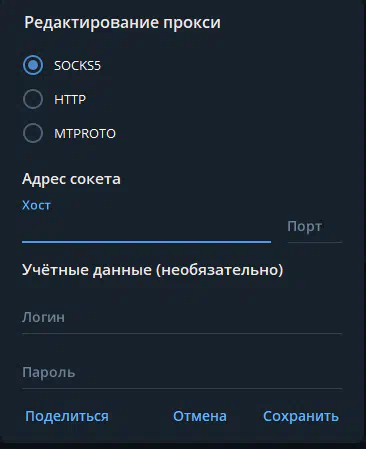Click the Учётные данные (необязательно) heading

[x=153, y=269]
